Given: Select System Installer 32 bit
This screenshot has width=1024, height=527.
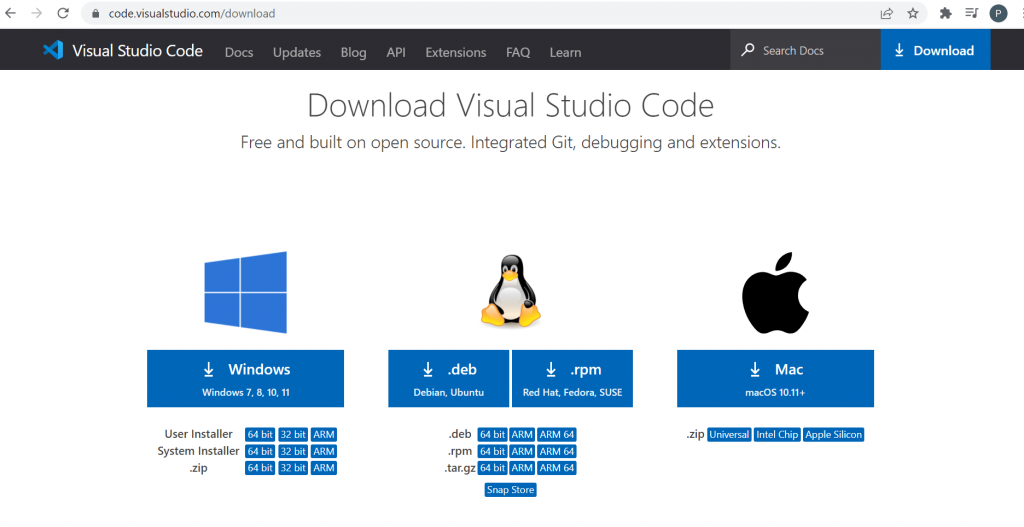Looking at the screenshot, I should [293, 451].
